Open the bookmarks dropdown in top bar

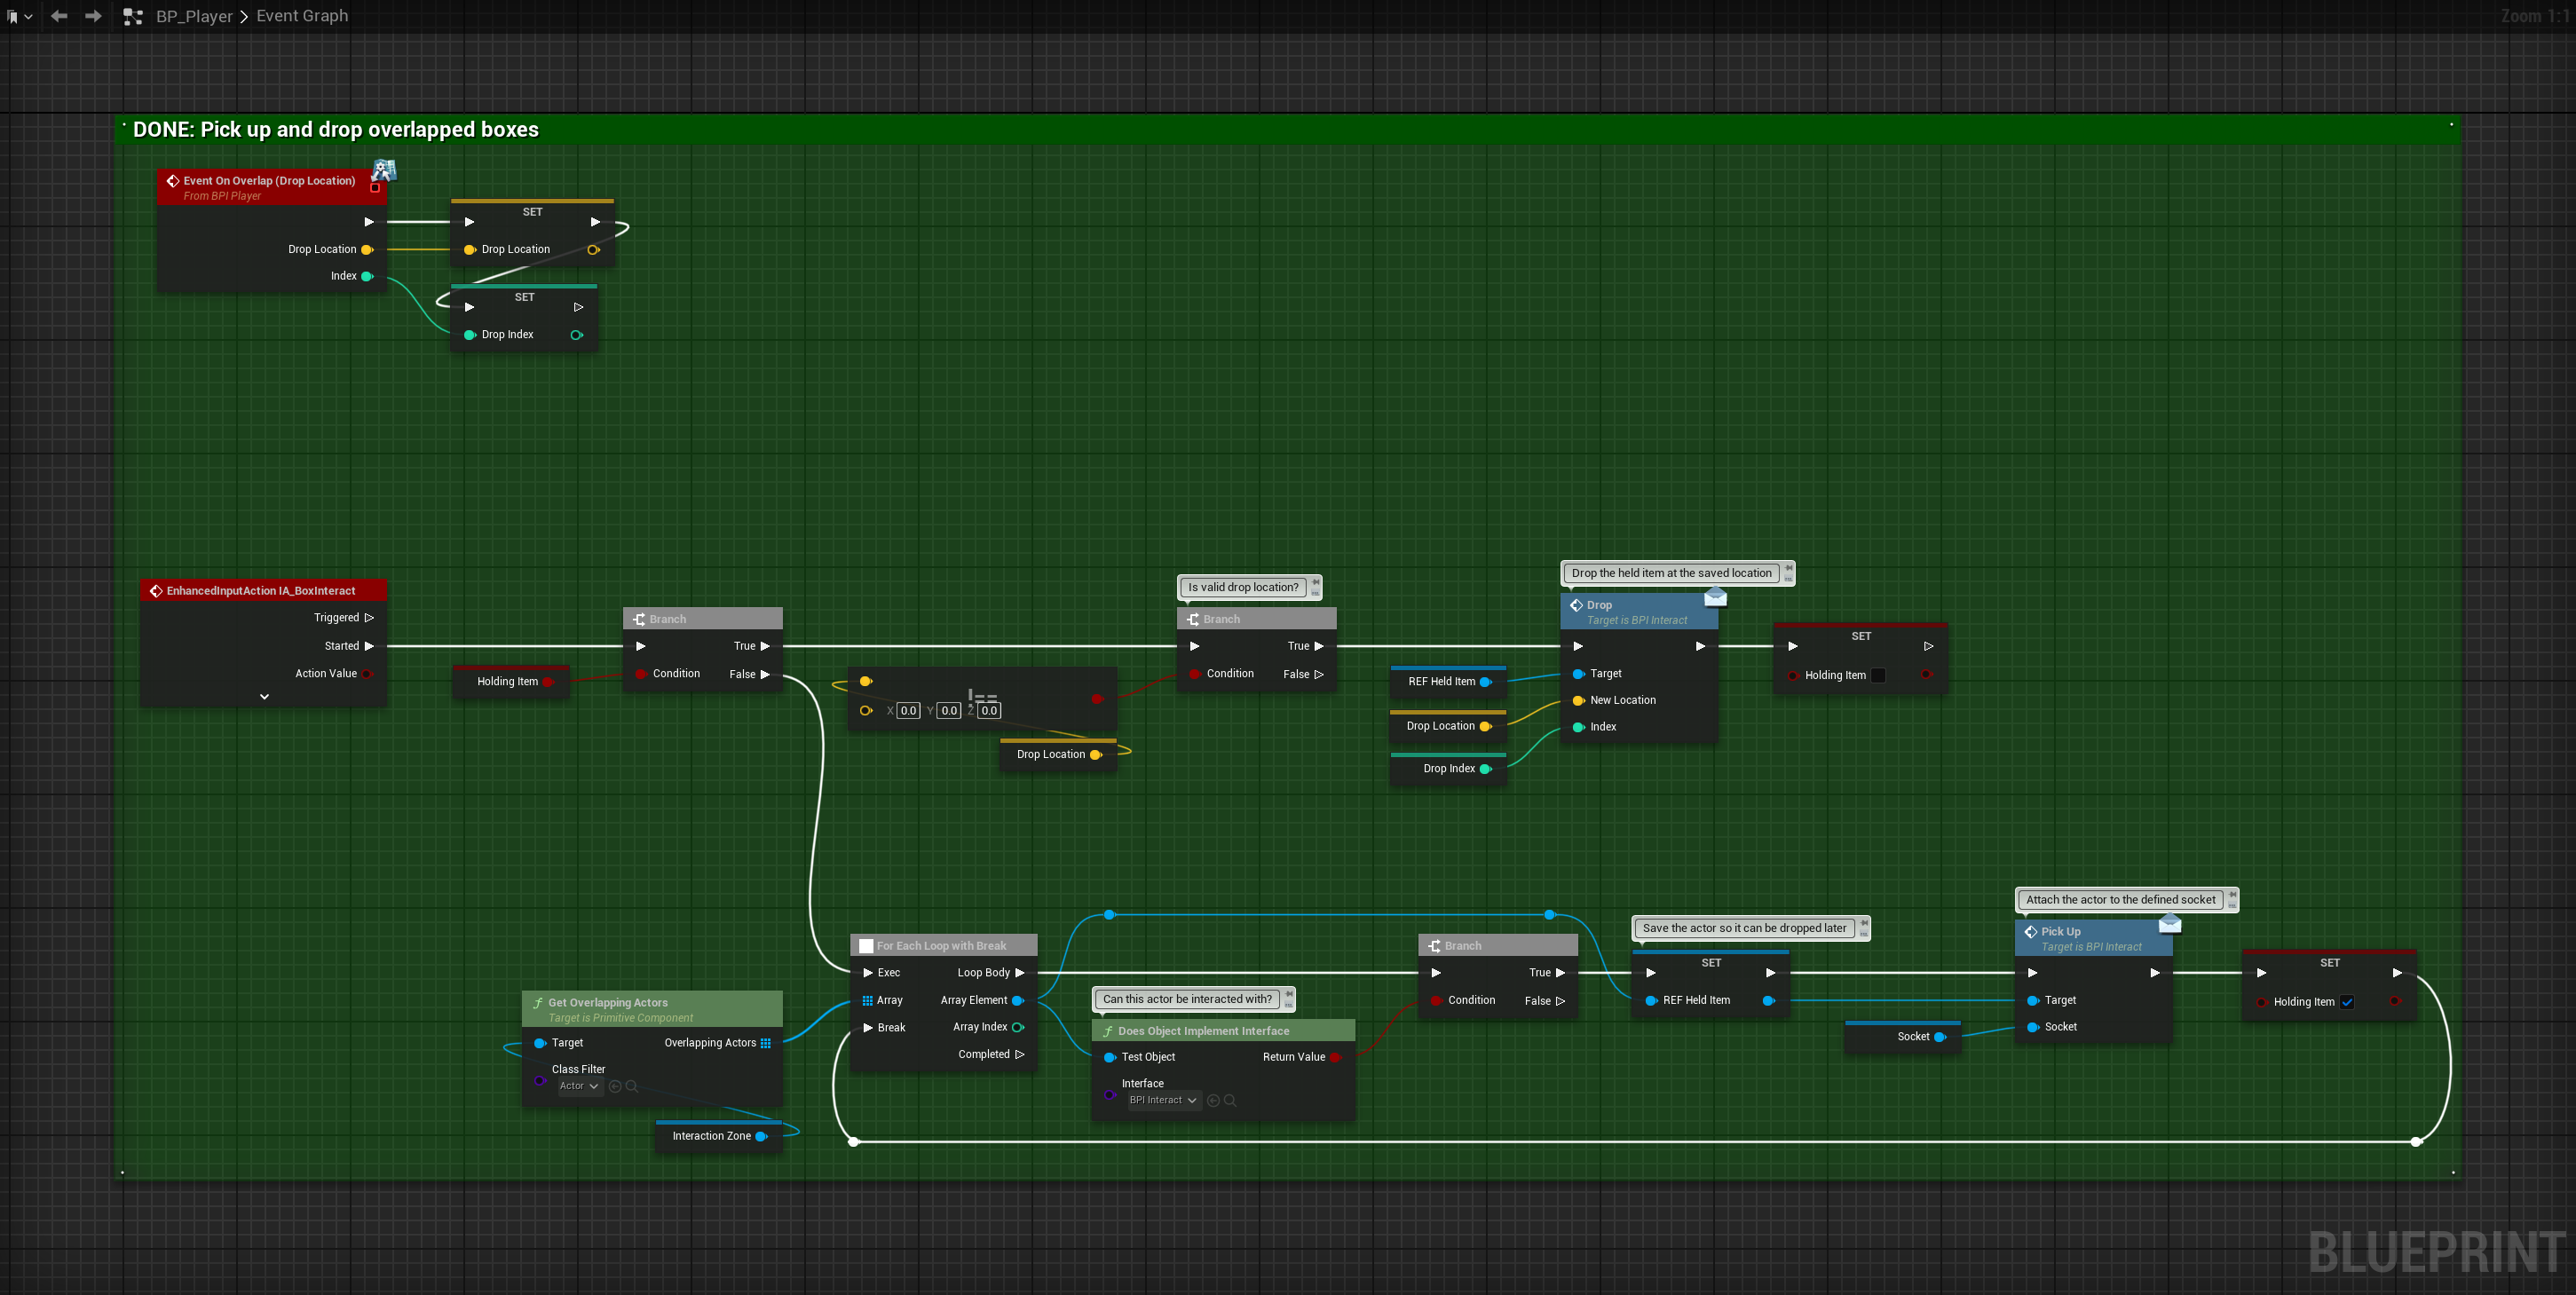19,16
